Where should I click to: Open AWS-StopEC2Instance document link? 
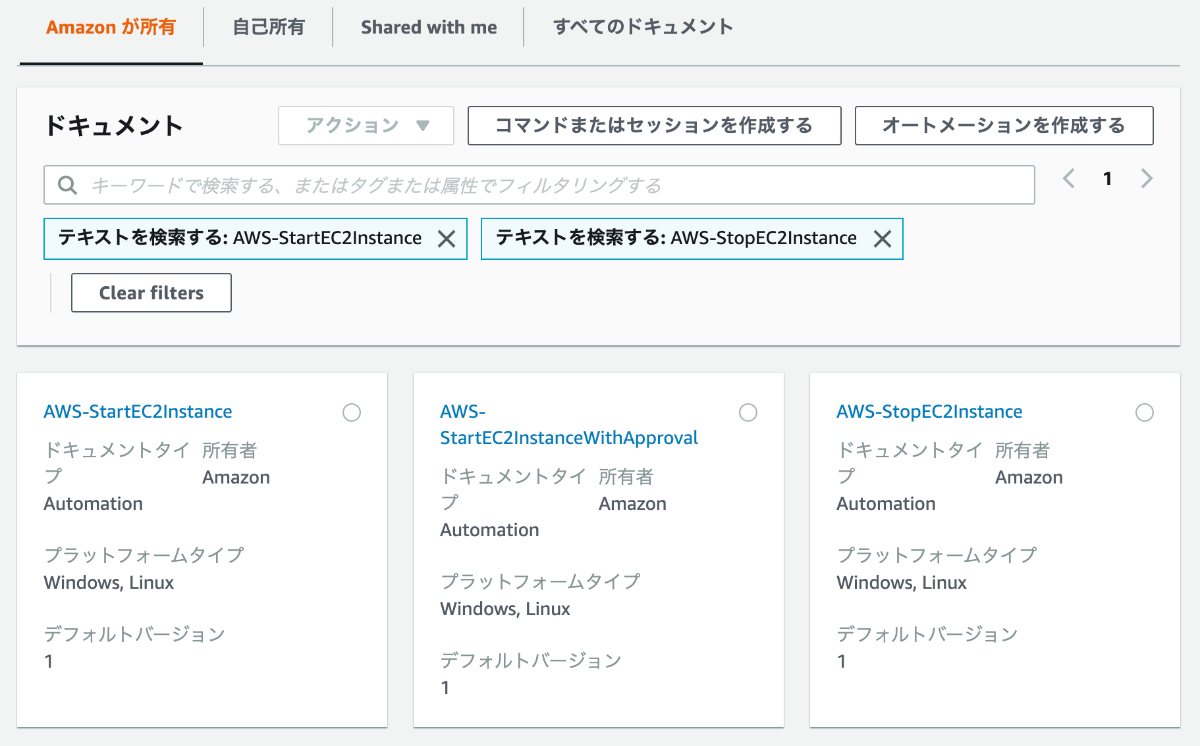pos(930,411)
